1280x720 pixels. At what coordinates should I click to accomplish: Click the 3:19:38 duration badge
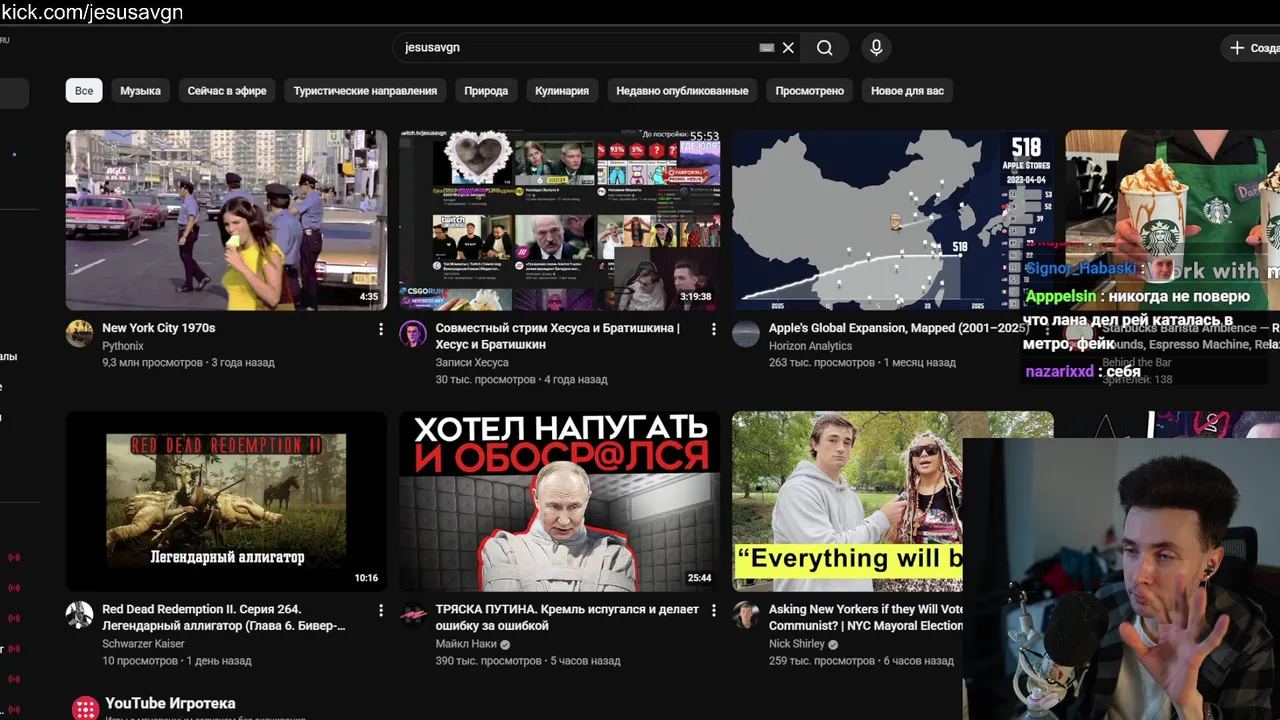[x=695, y=297]
